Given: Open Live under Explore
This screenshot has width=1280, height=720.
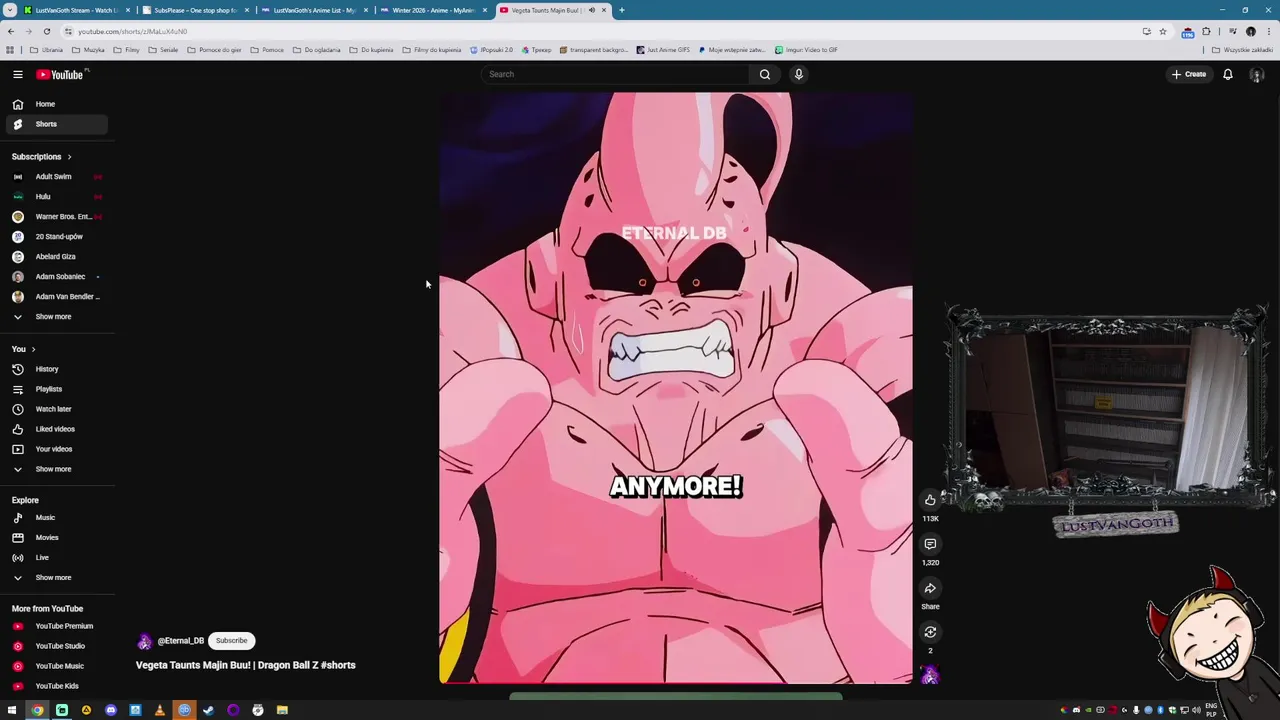Looking at the screenshot, I should point(56,558).
